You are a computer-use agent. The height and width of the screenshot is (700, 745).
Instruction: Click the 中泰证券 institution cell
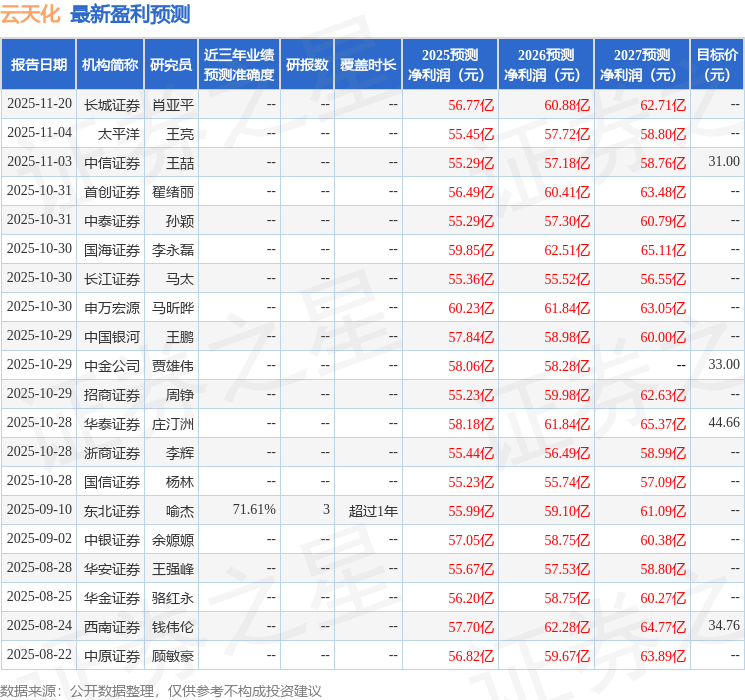[x=112, y=221]
